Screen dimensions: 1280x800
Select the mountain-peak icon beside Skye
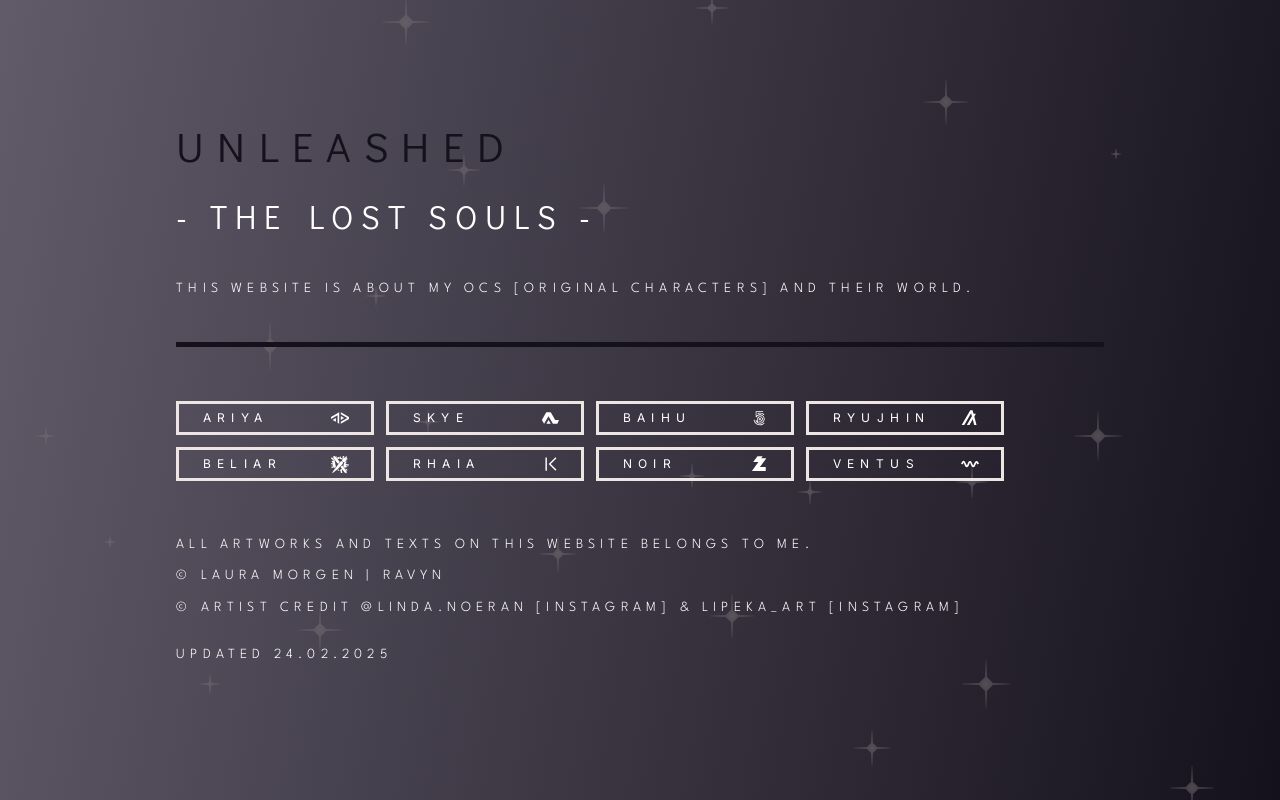tap(550, 417)
